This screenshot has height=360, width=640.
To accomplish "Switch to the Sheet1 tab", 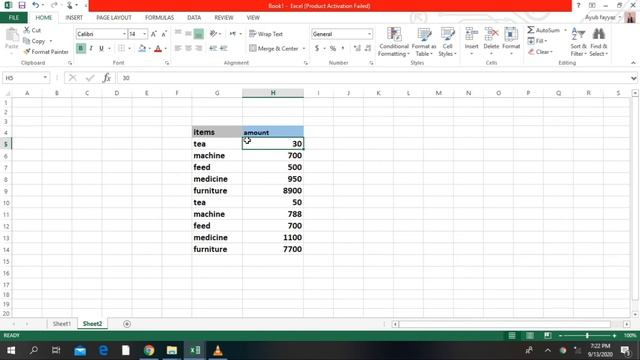I will [62, 324].
